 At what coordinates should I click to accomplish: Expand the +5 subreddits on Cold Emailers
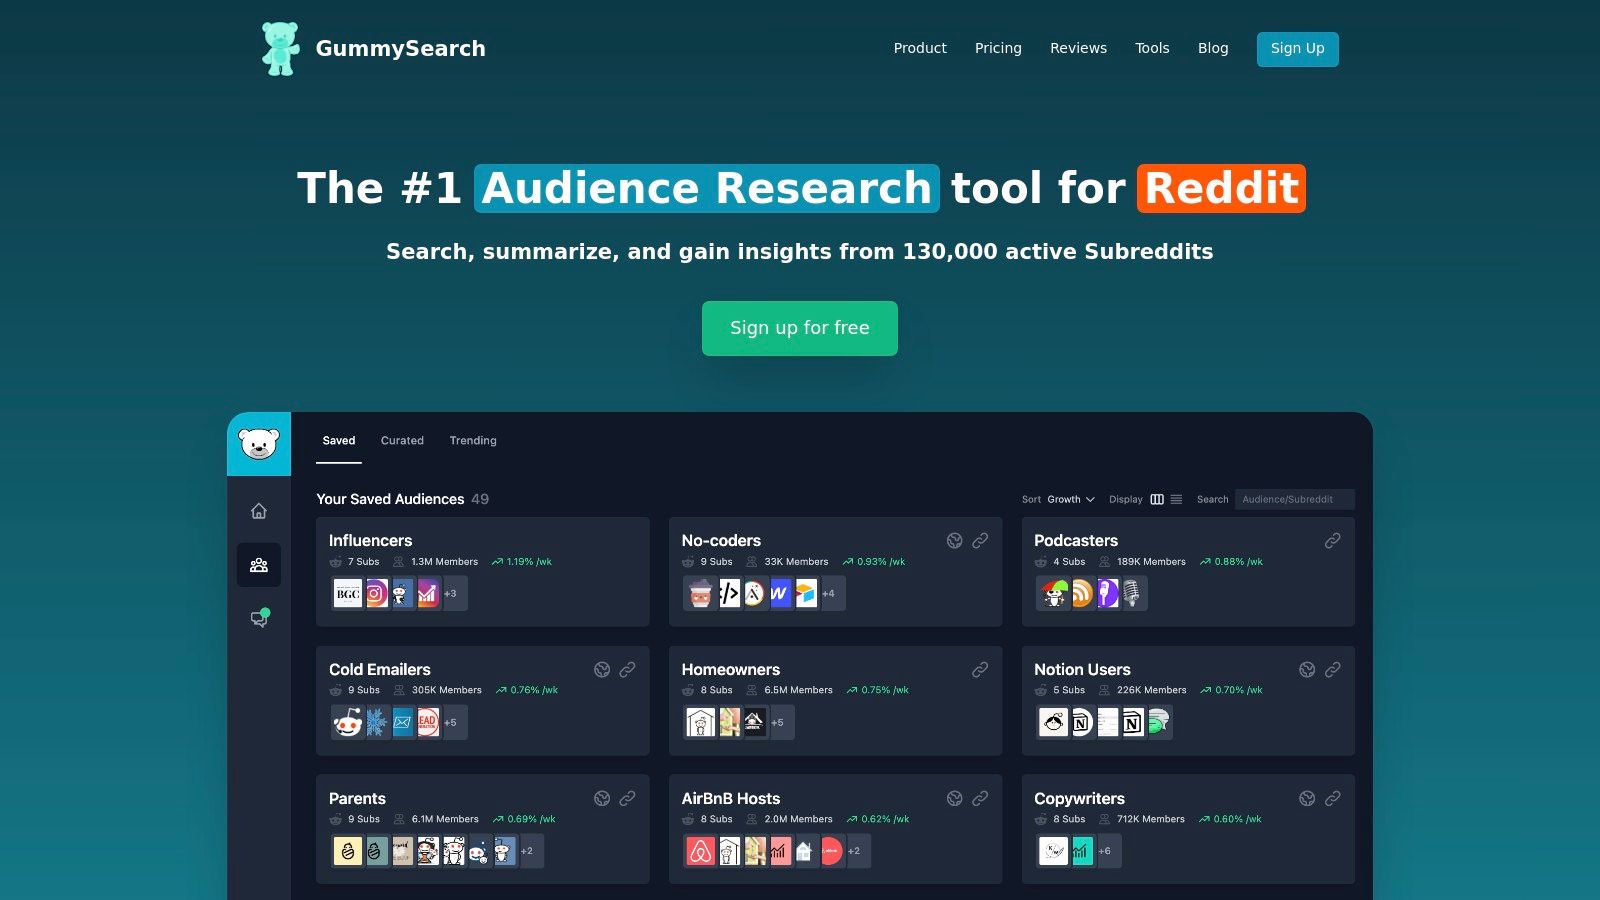(x=449, y=721)
